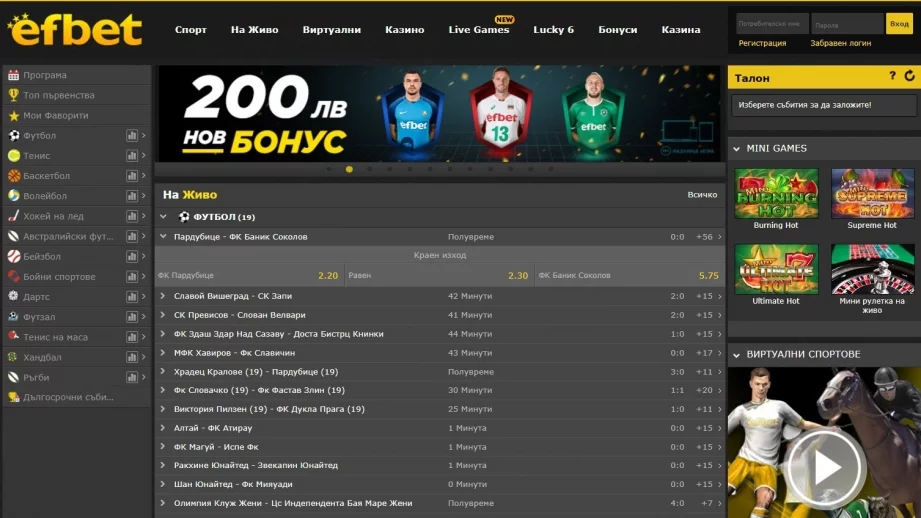
Task: Click the Футбол soccer ball sidebar icon
Action: [13, 136]
